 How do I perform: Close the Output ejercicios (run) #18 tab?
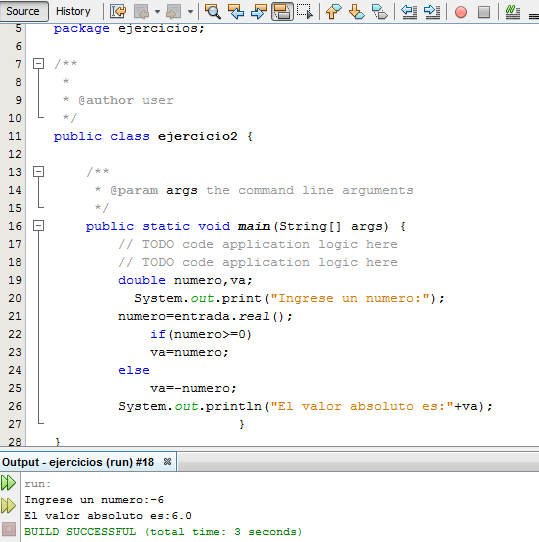point(167,461)
